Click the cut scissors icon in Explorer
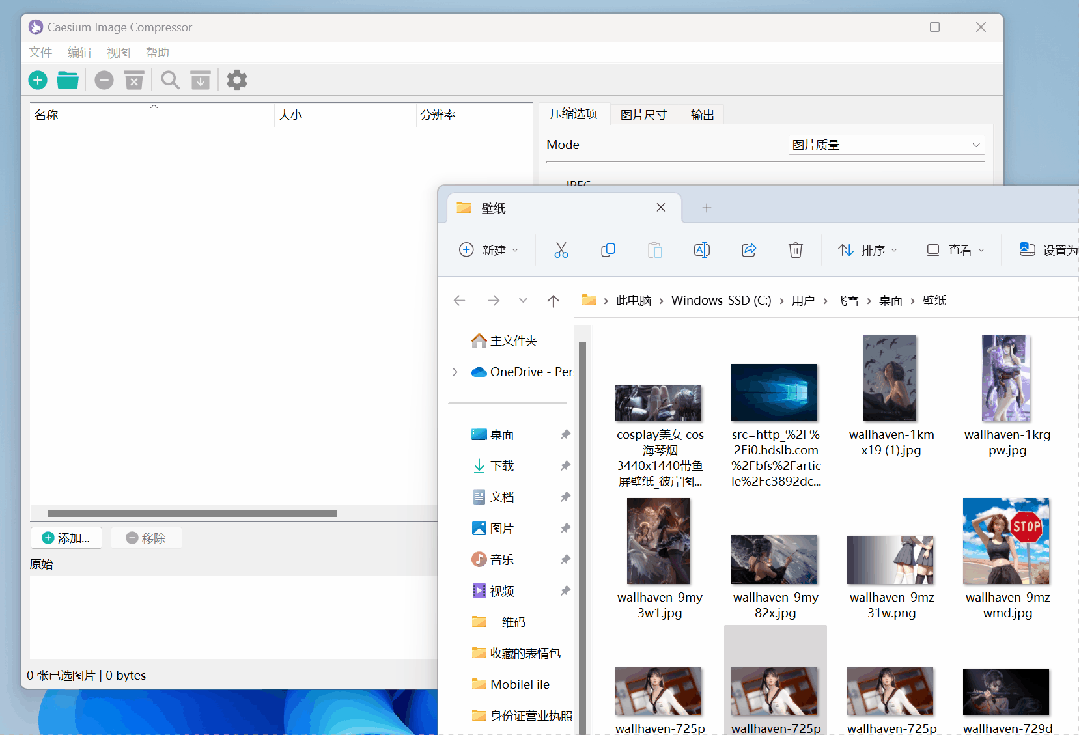Image resolution: width=1079 pixels, height=735 pixels. coord(561,250)
